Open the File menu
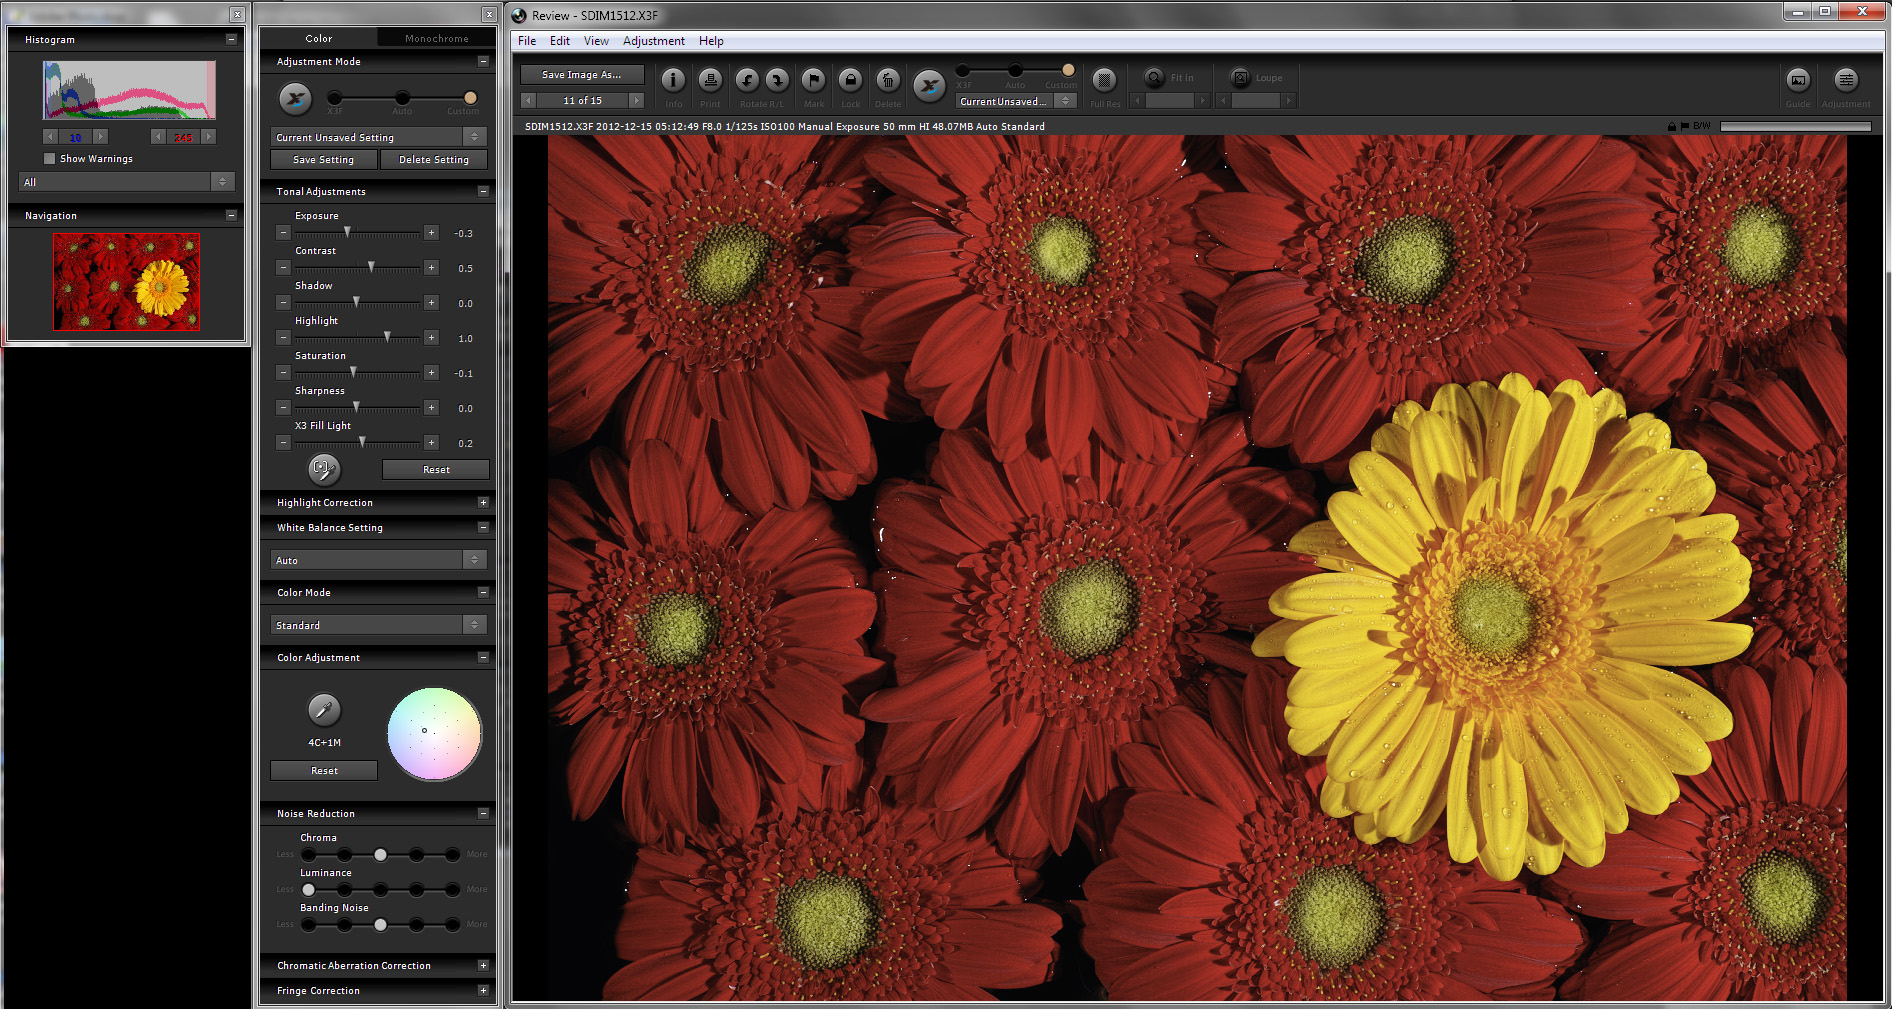The image size is (1892, 1009). click(x=527, y=41)
